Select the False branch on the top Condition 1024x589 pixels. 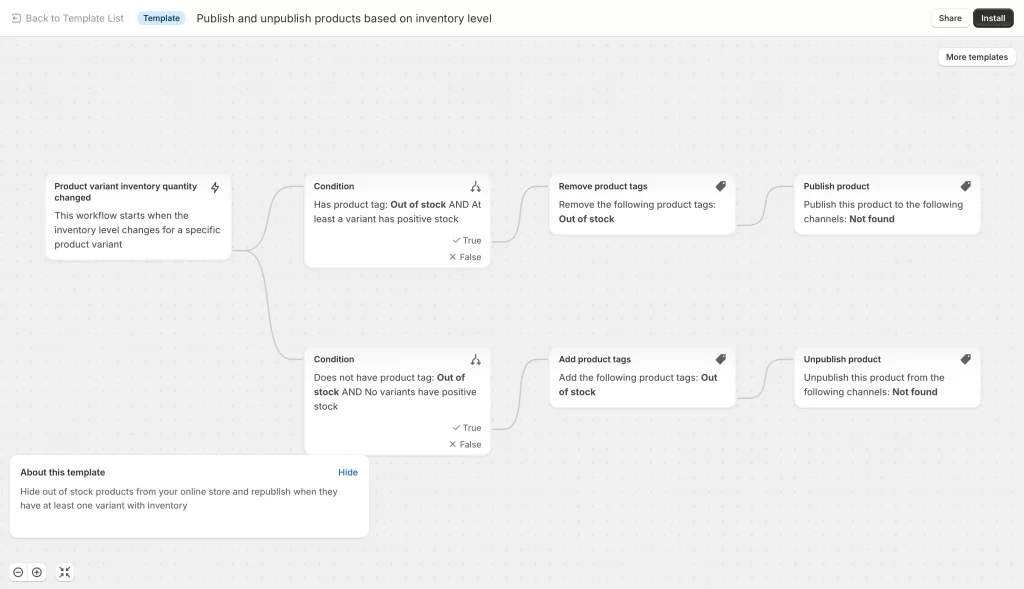pos(466,256)
